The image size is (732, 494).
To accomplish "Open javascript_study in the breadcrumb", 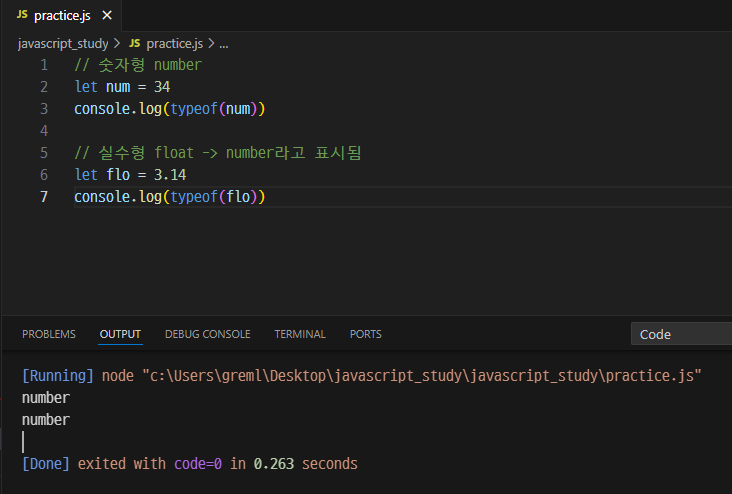I will pyautogui.click(x=63, y=44).
